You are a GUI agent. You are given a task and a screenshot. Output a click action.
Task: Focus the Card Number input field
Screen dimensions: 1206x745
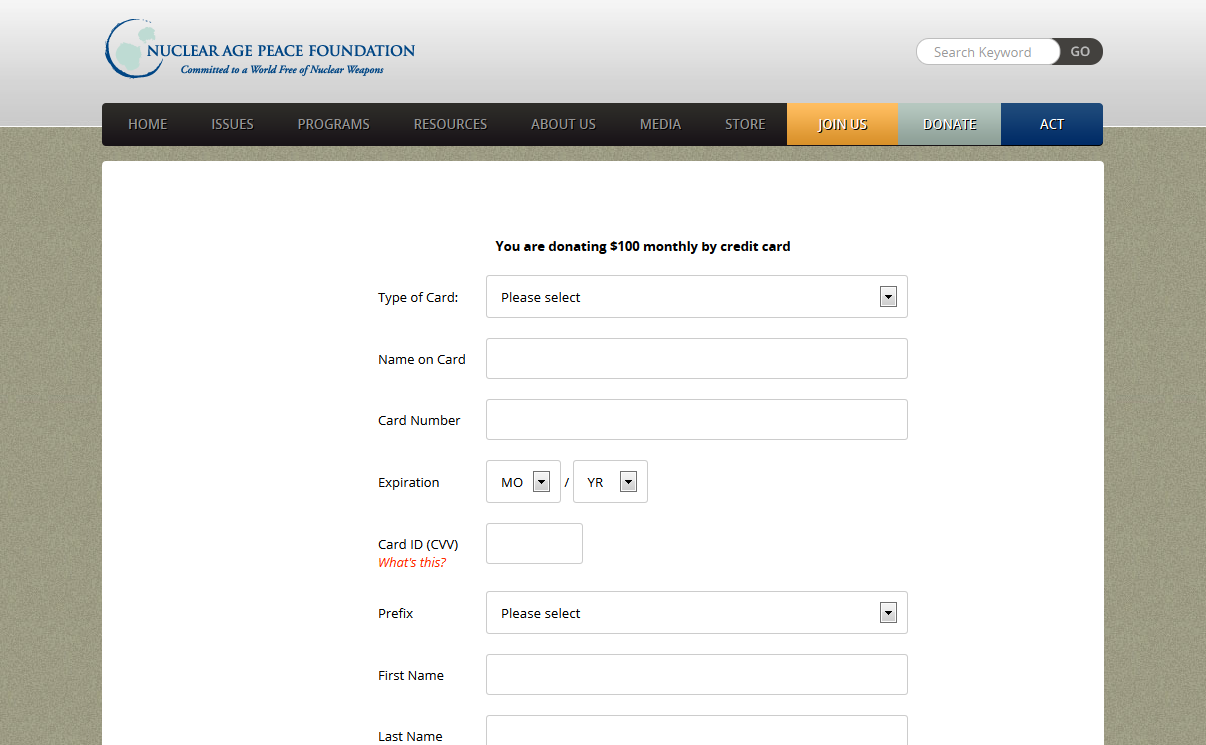pos(696,420)
